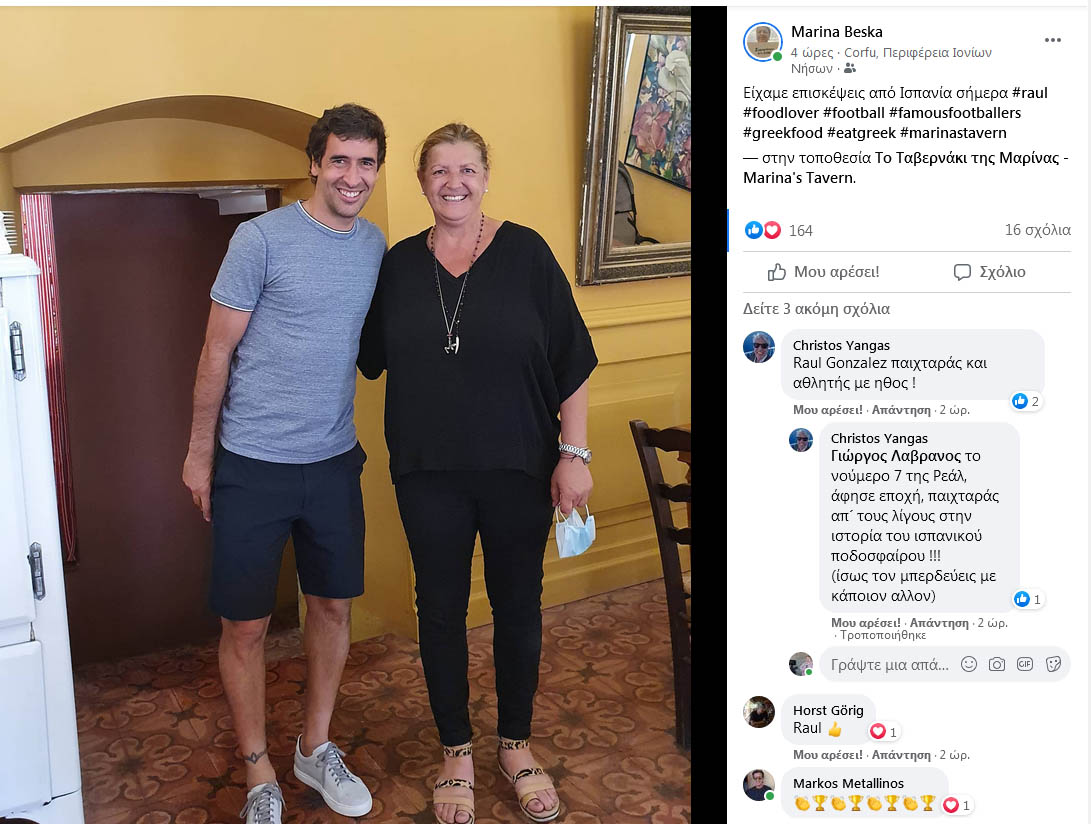Screen dimensions: 1091x824
Task: Click the sticker icon in reply box
Action: tap(1053, 664)
